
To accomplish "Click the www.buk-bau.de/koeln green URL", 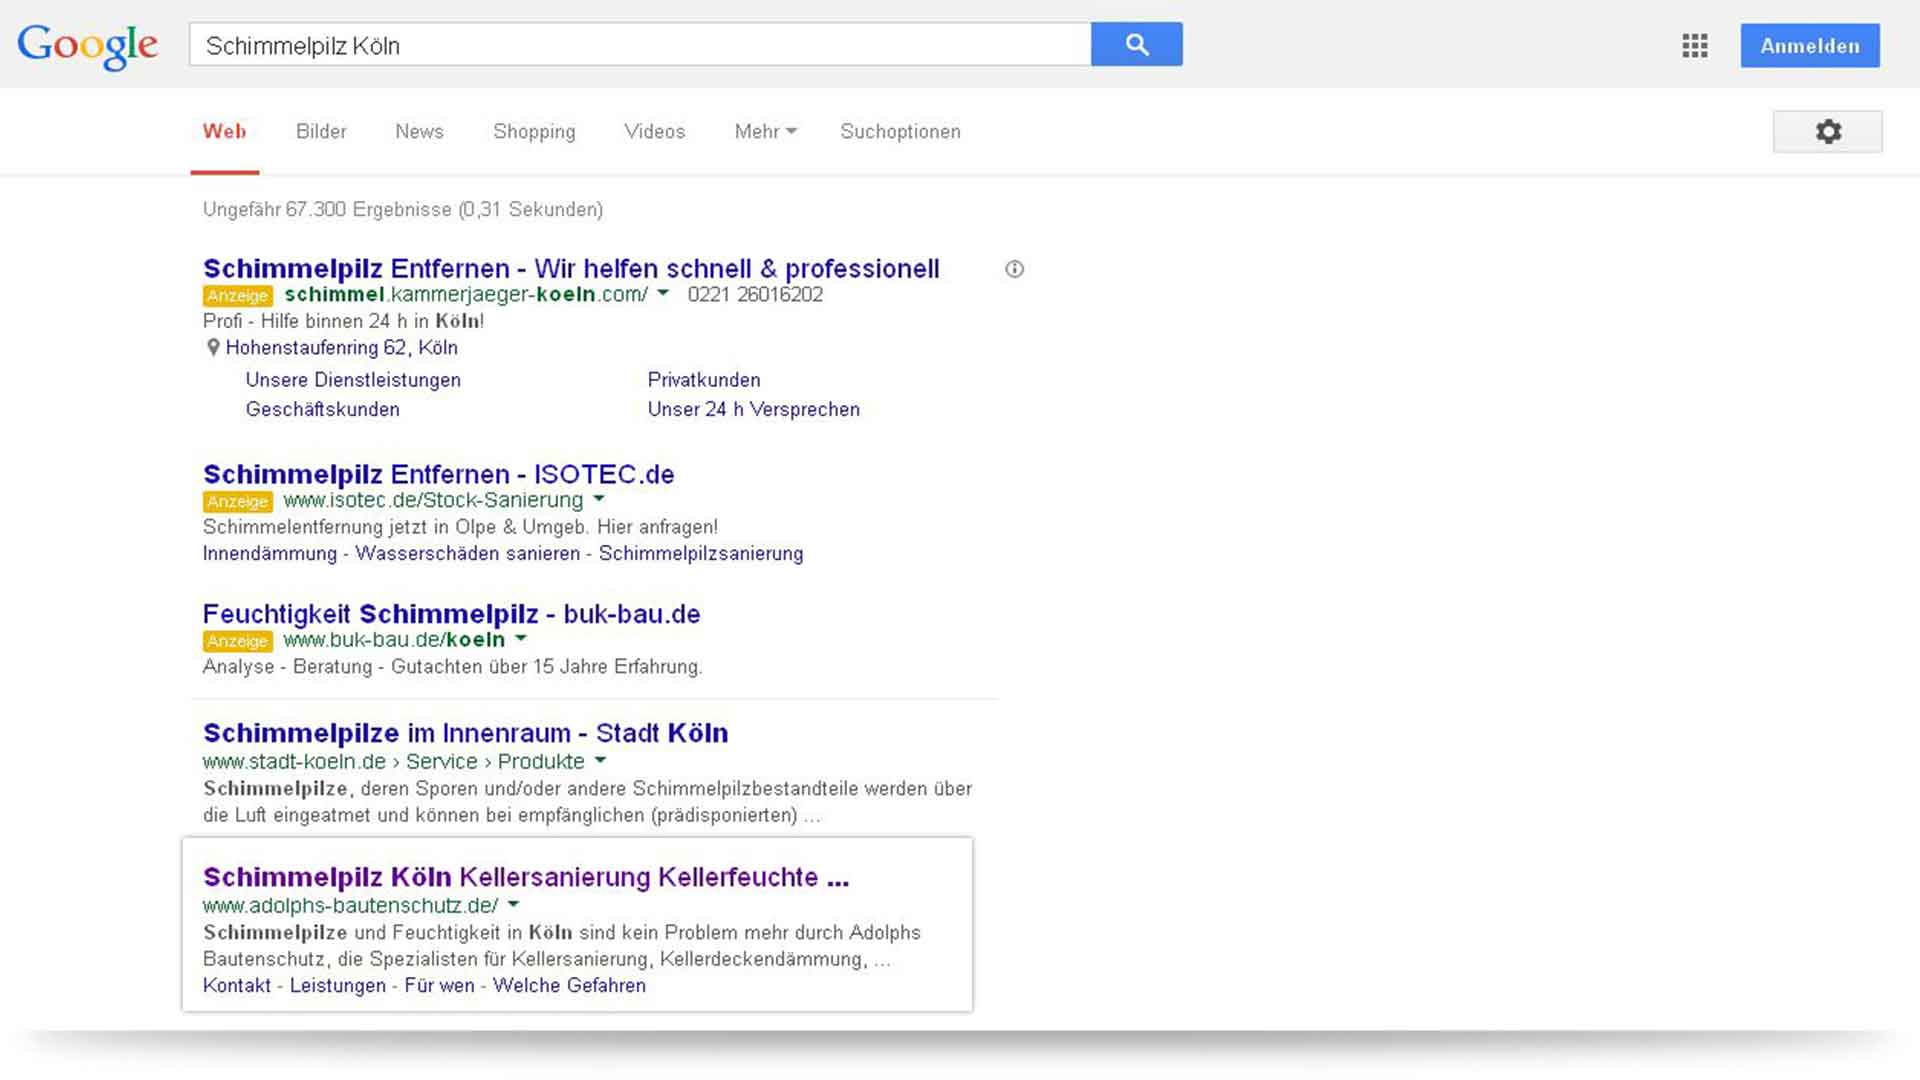I will pos(394,640).
